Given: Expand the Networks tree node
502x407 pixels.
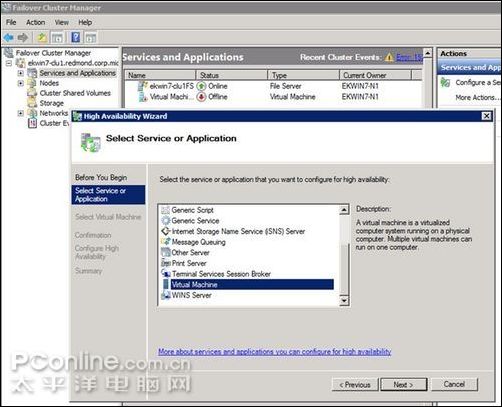Looking at the screenshot, I should click(x=20, y=113).
